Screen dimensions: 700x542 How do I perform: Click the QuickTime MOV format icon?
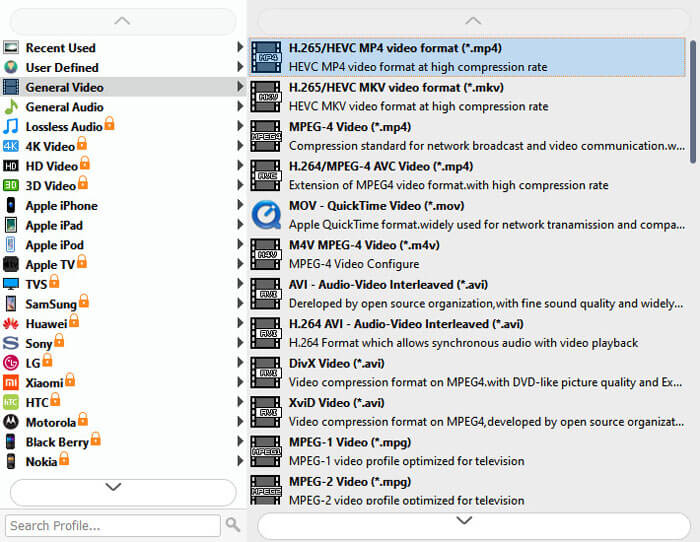pos(266,215)
